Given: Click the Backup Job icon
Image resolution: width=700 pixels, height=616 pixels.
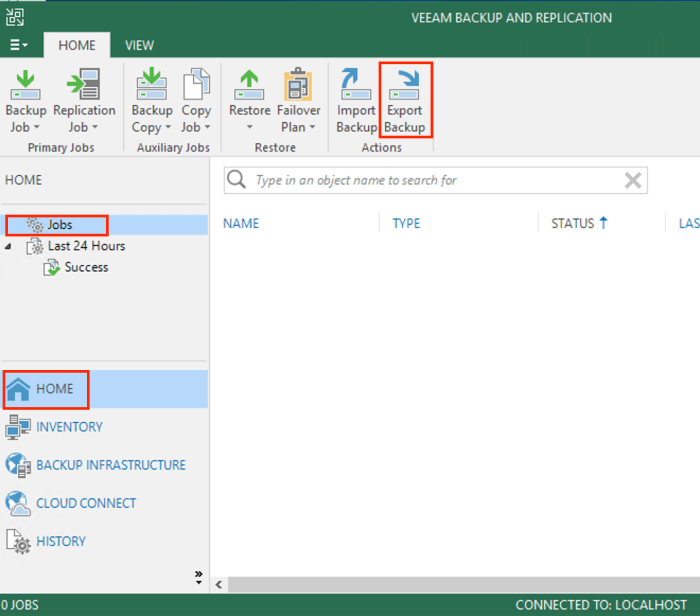Looking at the screenshot, I should click(x=25, y=85).
